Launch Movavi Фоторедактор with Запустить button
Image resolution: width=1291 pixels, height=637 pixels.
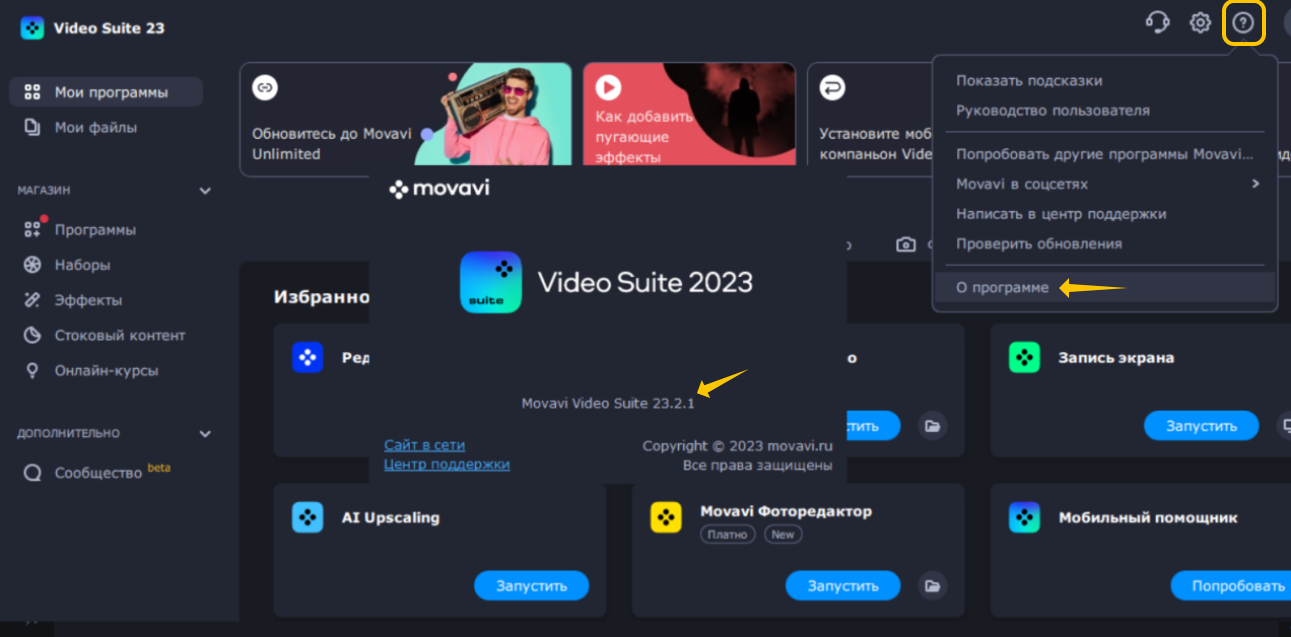tap(843, 586)
